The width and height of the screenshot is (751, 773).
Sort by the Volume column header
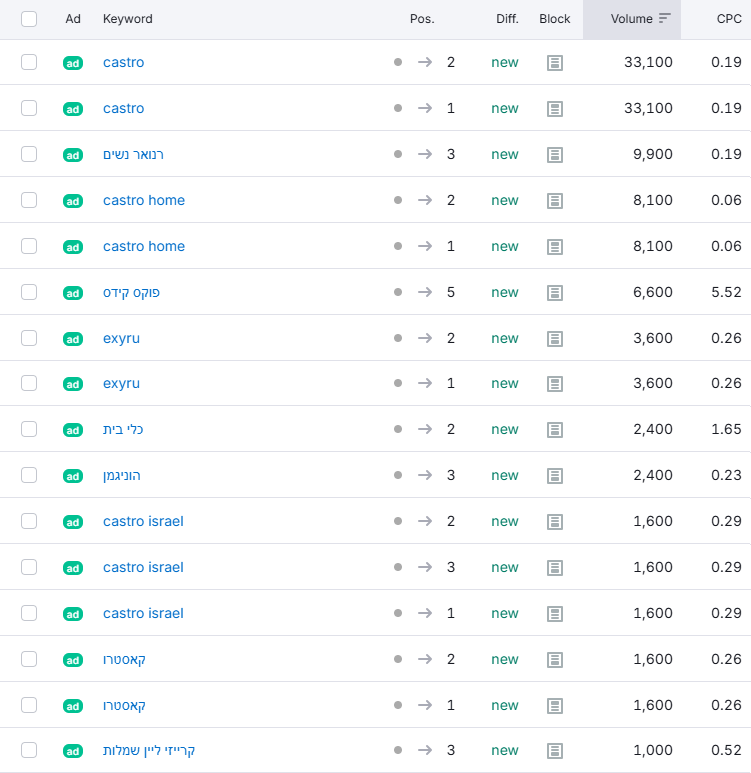[632, 19]
